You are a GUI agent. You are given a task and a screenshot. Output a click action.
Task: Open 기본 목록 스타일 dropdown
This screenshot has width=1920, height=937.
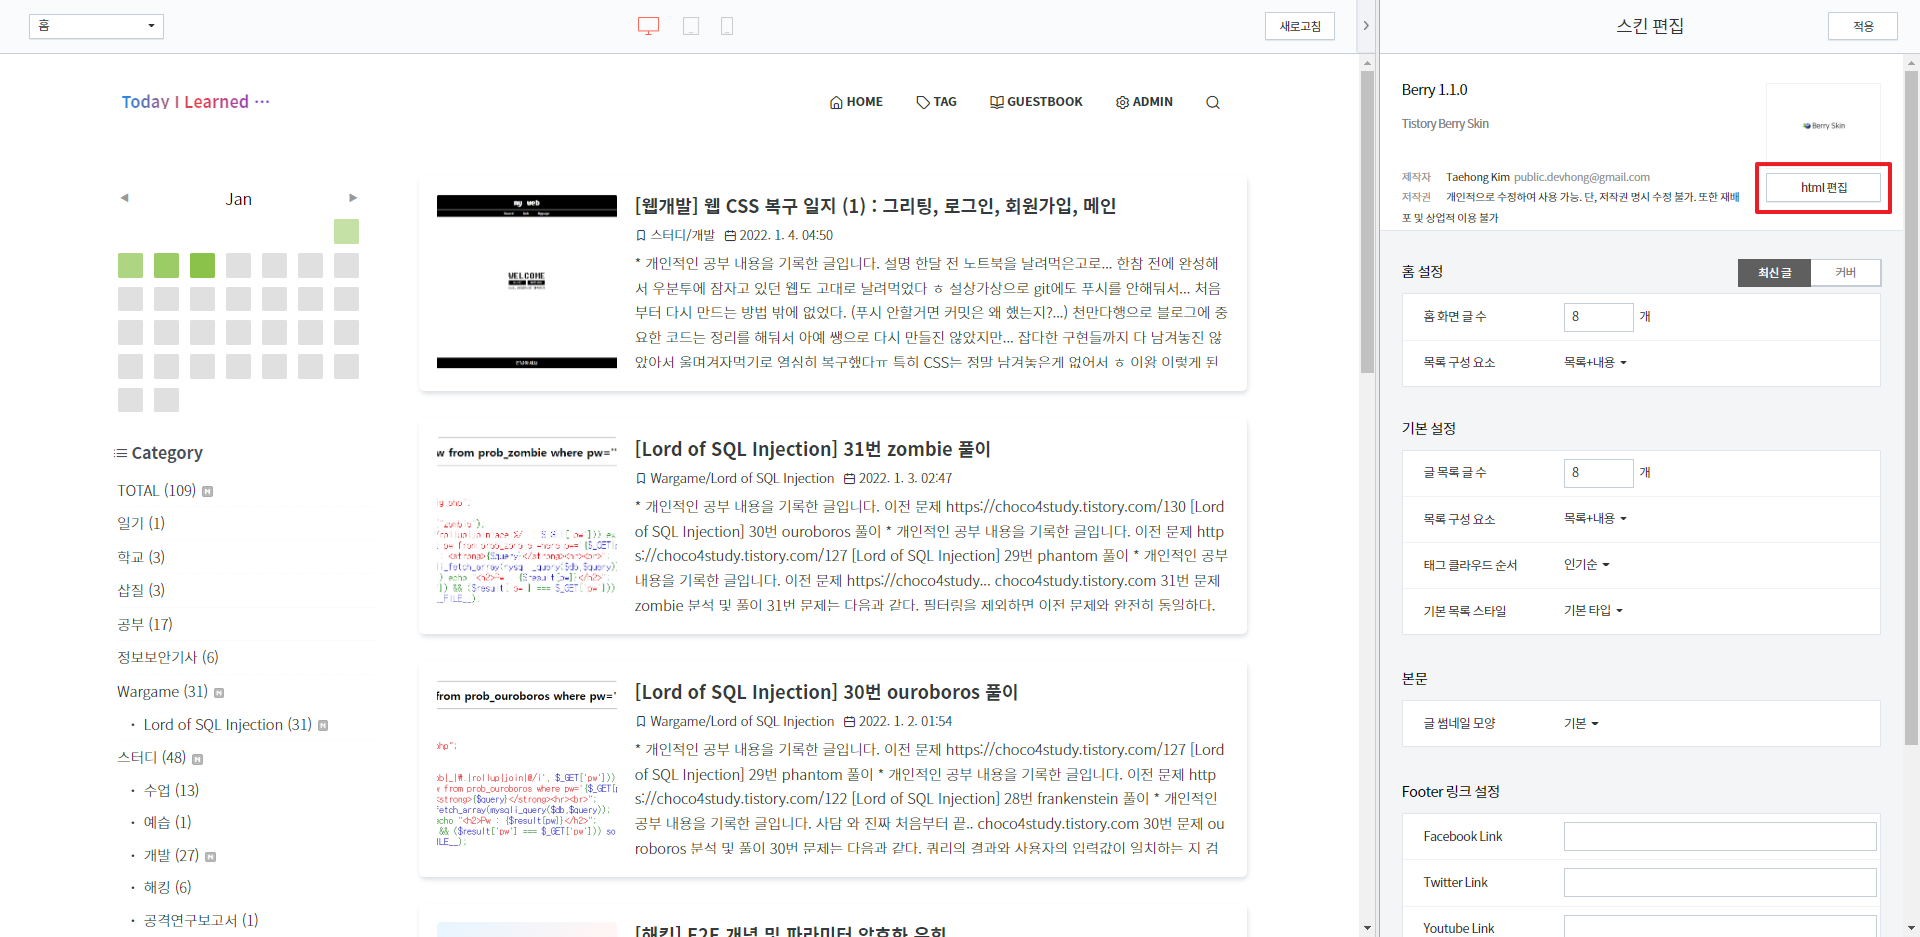tap(1593, 610)
